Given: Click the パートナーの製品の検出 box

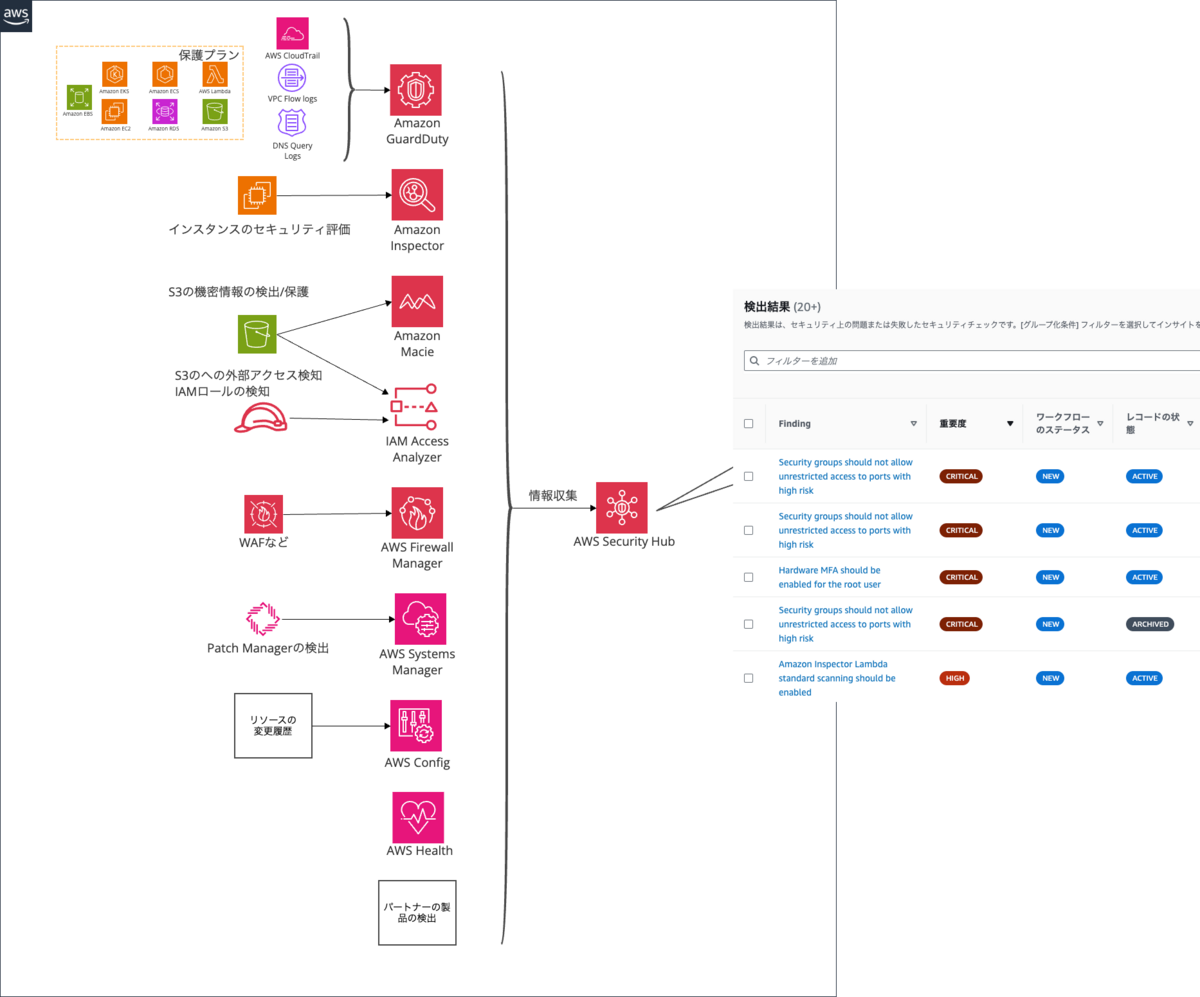Looking at the screenshot, I should coord(417,912).
